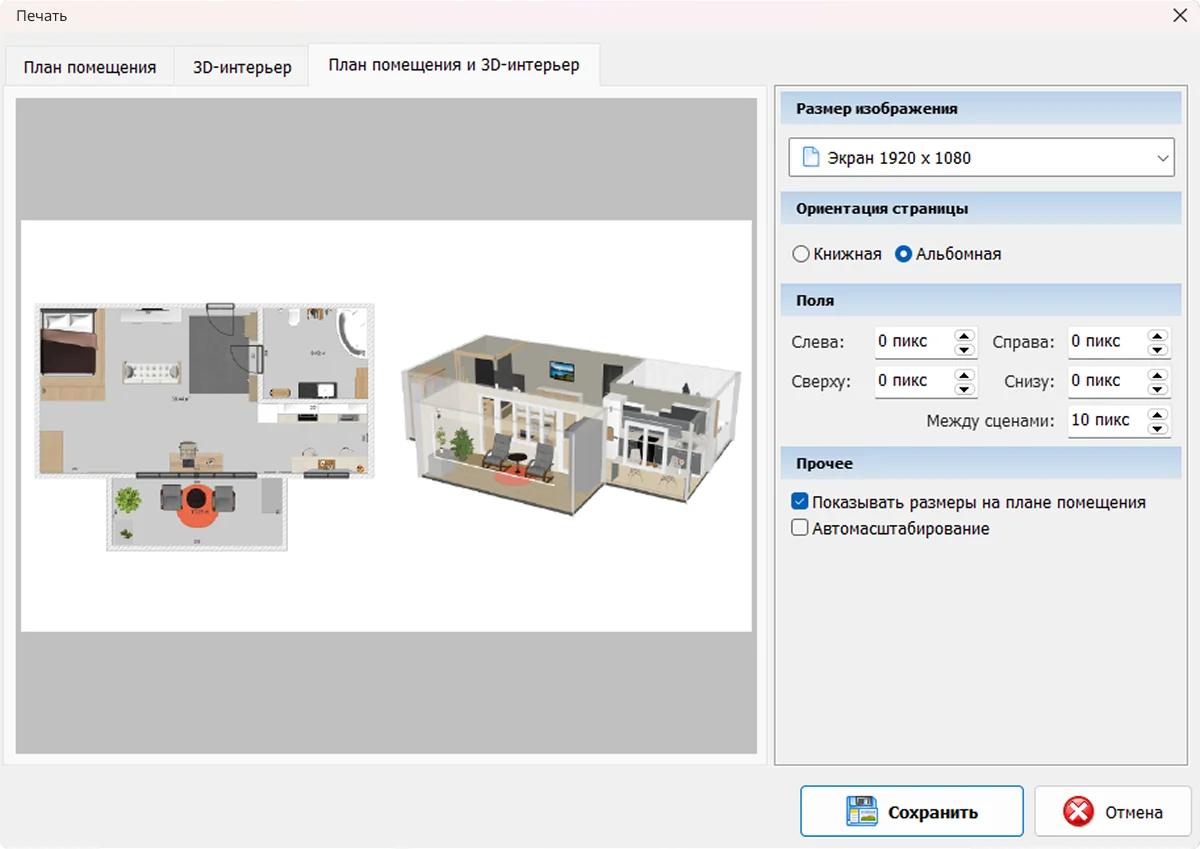Increase the Слева margin value
1200x849 pixels.
point(965,336)
